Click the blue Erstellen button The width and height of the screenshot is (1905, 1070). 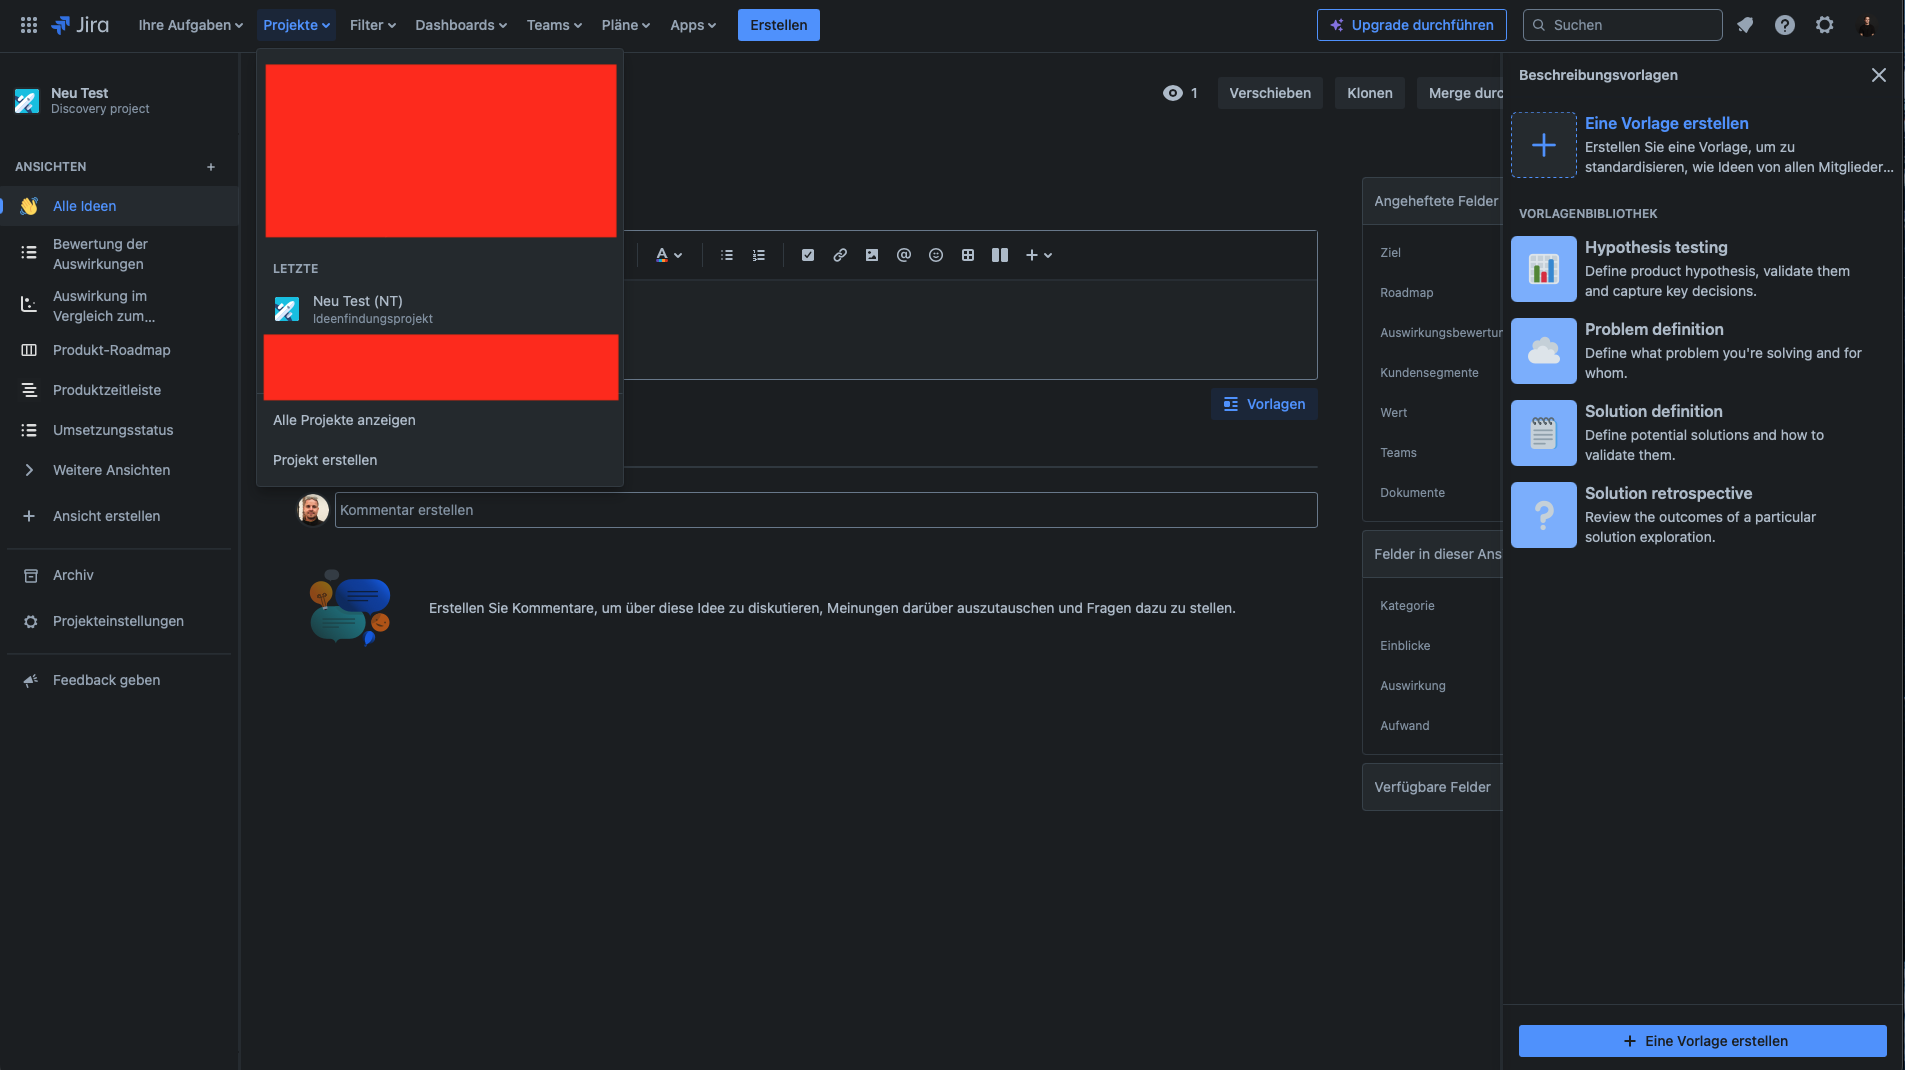pyautogui.click(x=778, y=25)
